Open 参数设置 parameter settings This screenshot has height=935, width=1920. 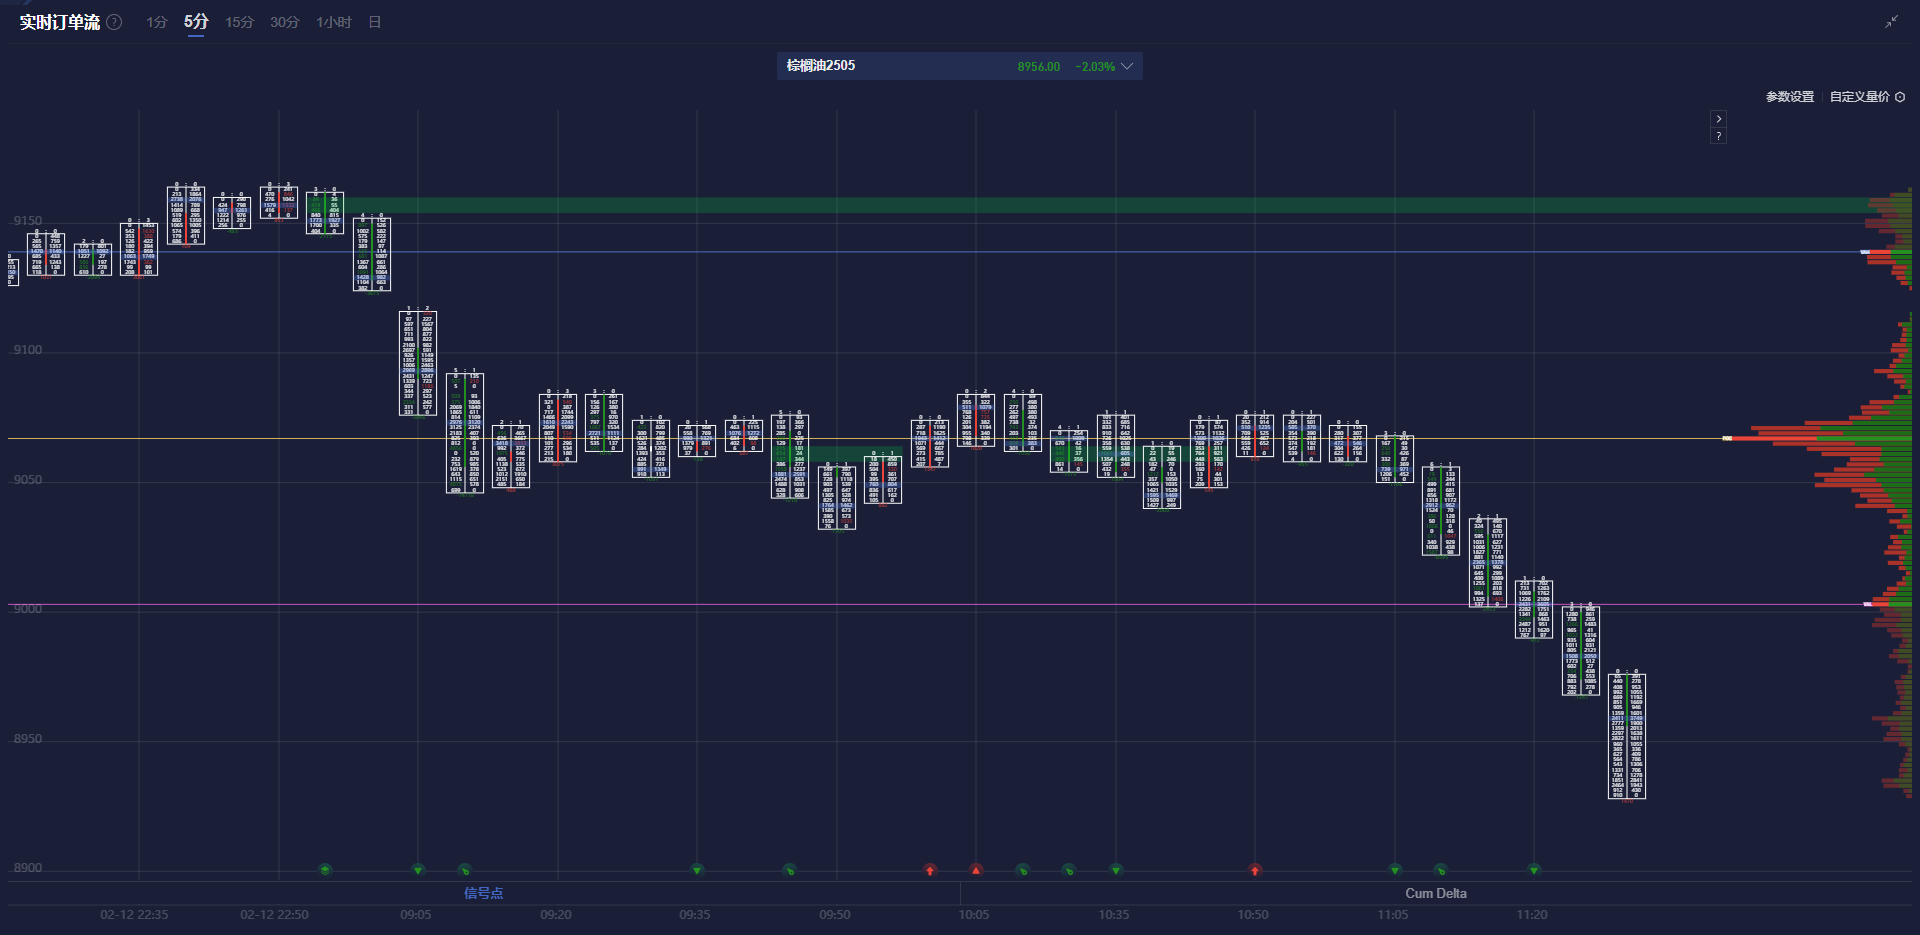coord(1789,97)
